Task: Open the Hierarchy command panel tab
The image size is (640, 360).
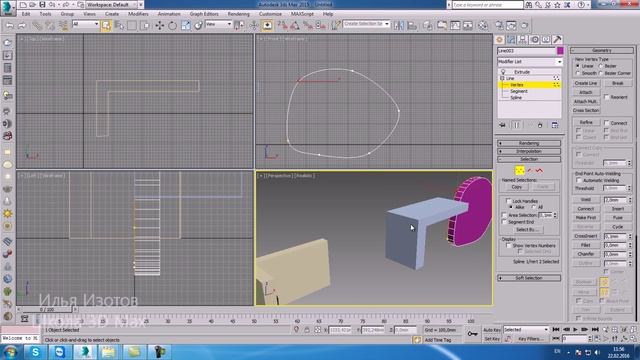Action: [x=522, y=40]
